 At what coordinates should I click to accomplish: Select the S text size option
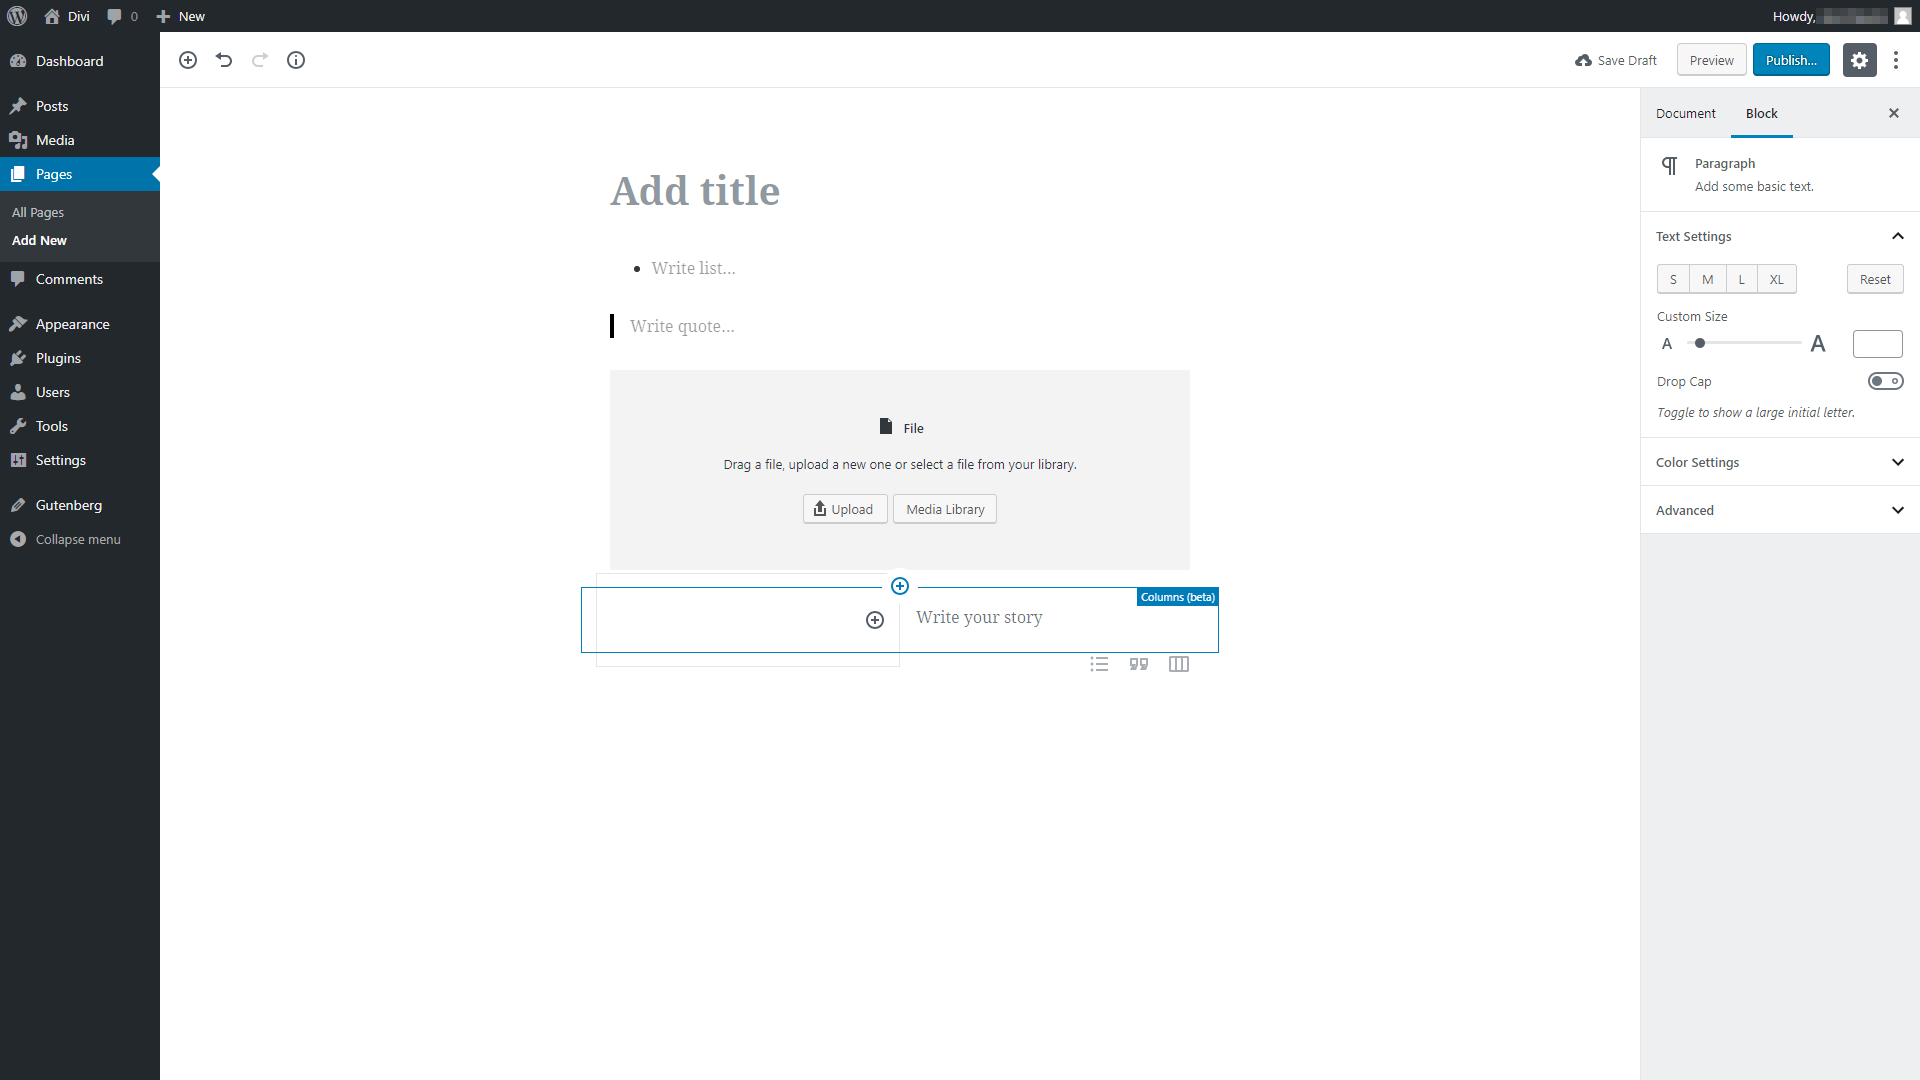[1673, 278]
